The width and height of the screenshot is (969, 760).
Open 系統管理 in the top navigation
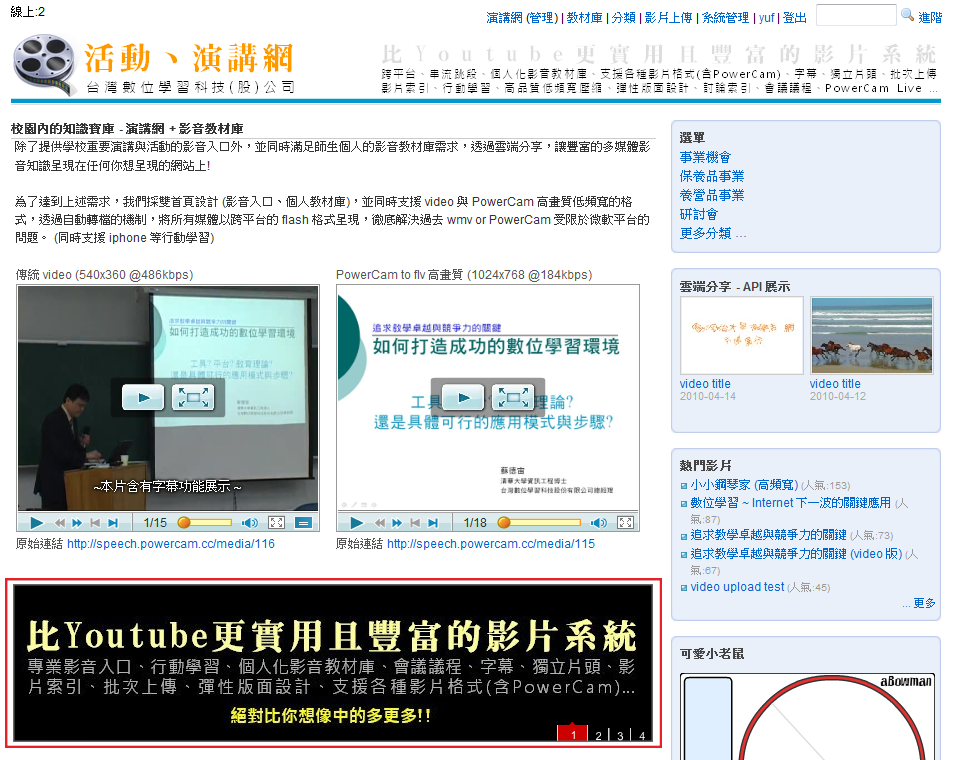[725, 18]
